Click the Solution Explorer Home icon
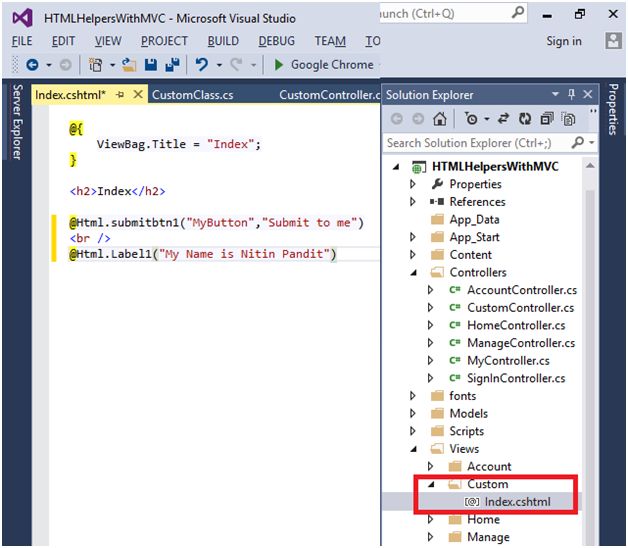This screenshot has width=628, height=548. pos(440,119)
